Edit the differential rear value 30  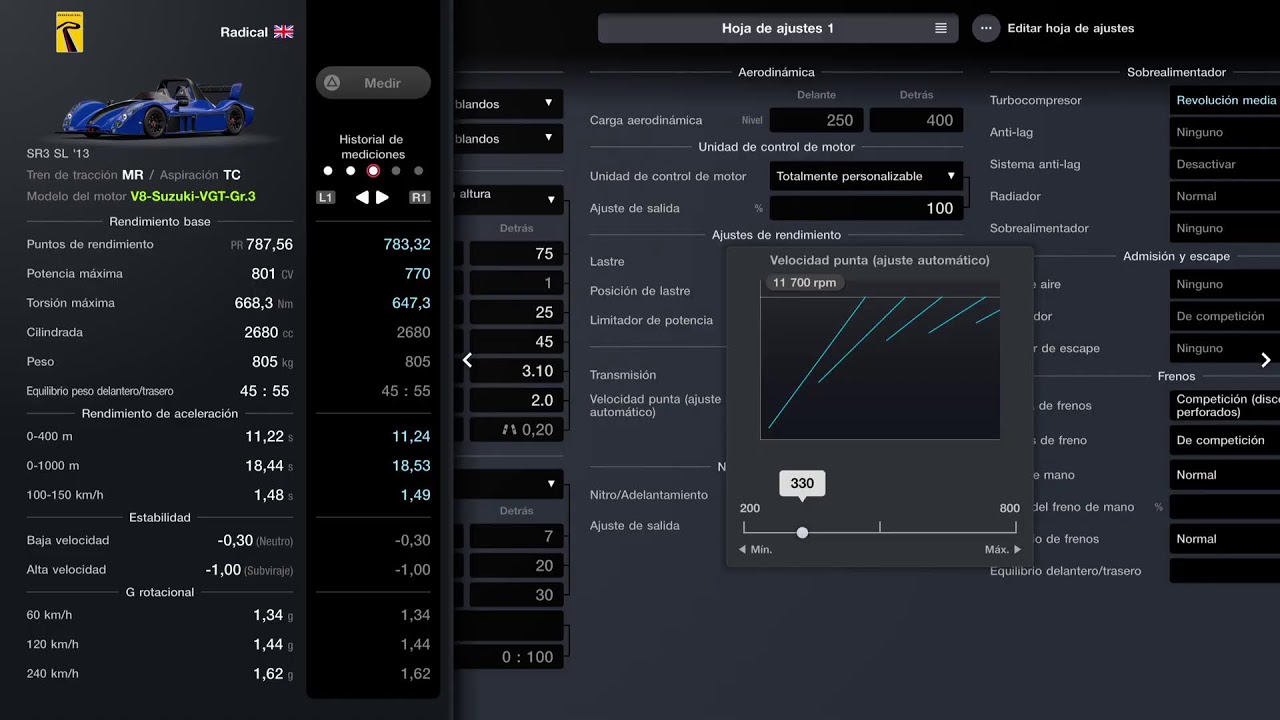tap(517, 595)
